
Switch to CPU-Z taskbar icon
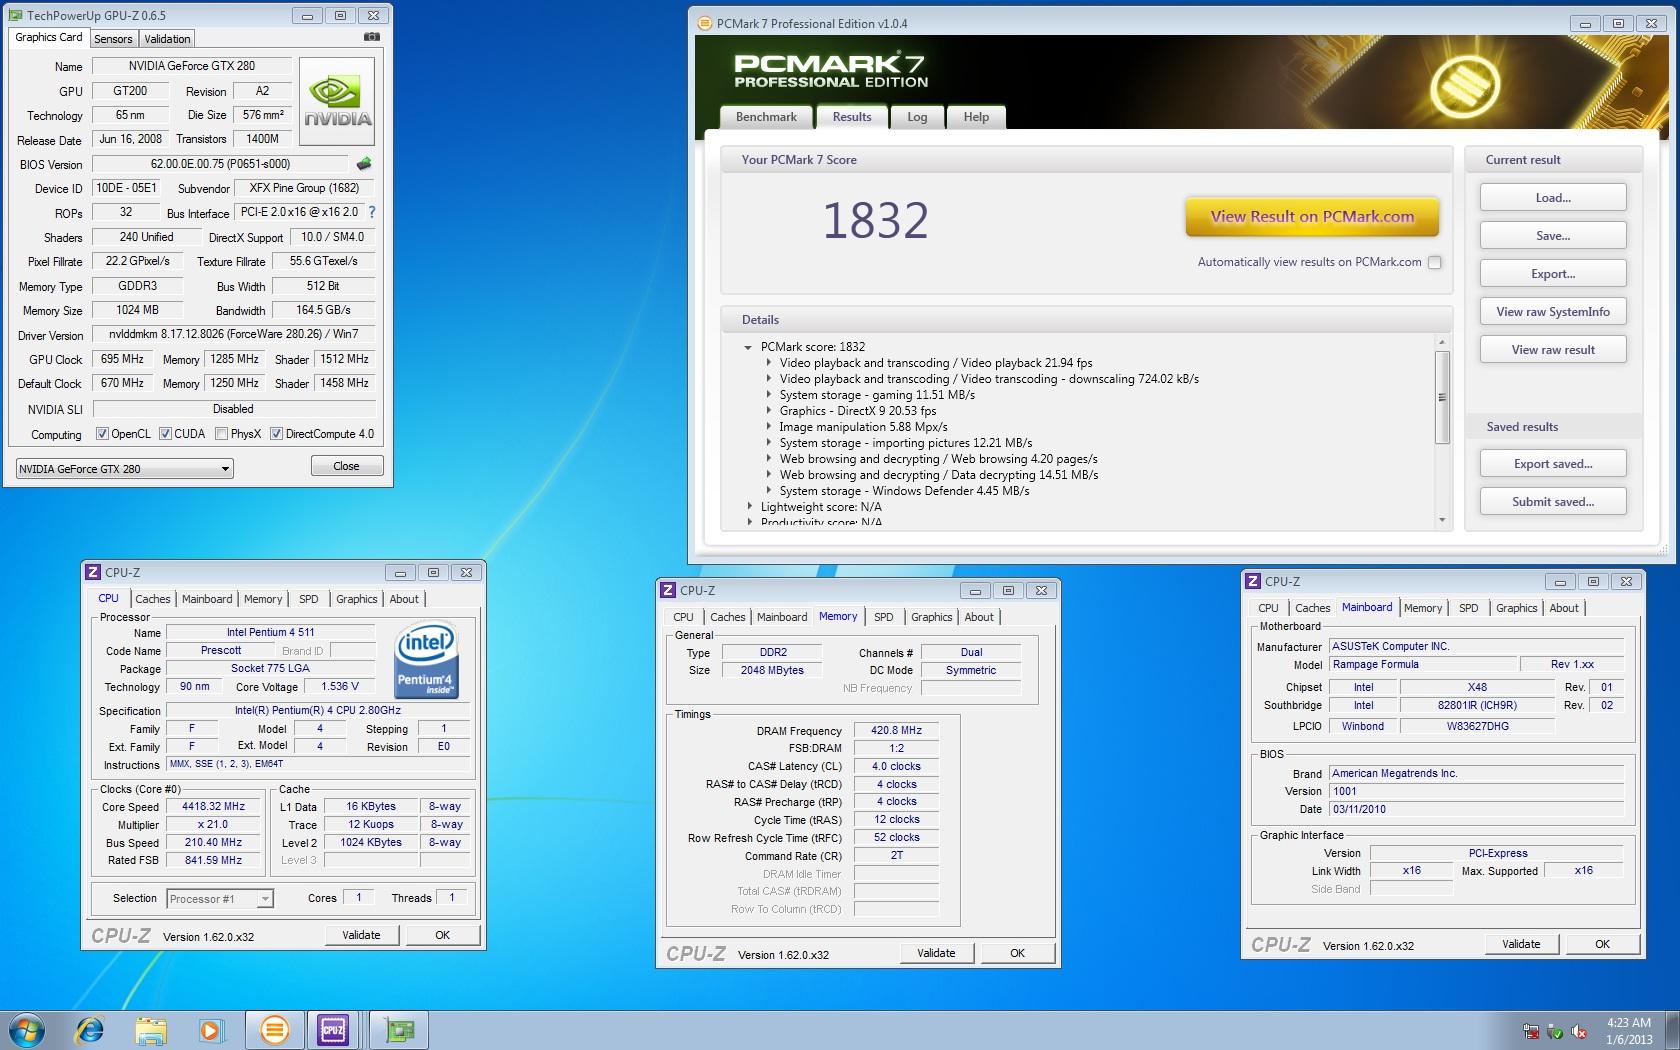click(x=334, y=1029)
